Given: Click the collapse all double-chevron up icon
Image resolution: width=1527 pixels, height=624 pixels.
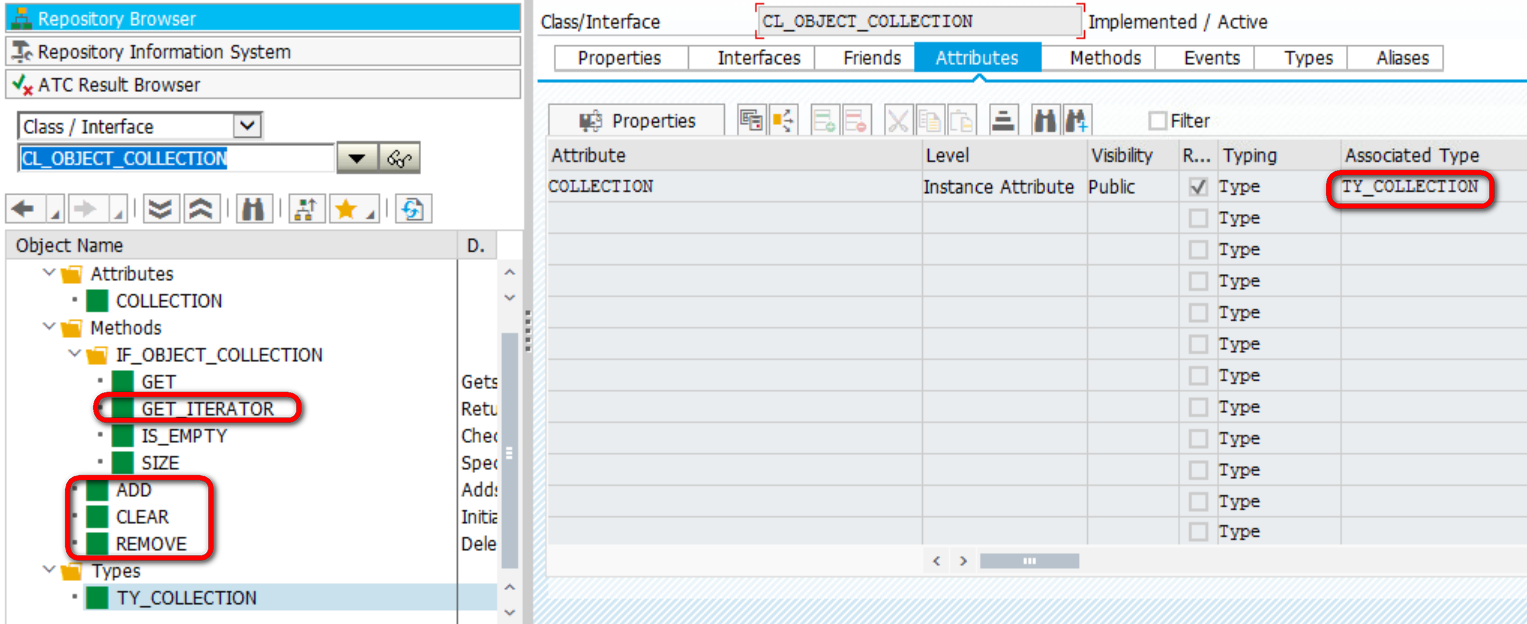Looking at the screenshot, I should coord(201,208).
